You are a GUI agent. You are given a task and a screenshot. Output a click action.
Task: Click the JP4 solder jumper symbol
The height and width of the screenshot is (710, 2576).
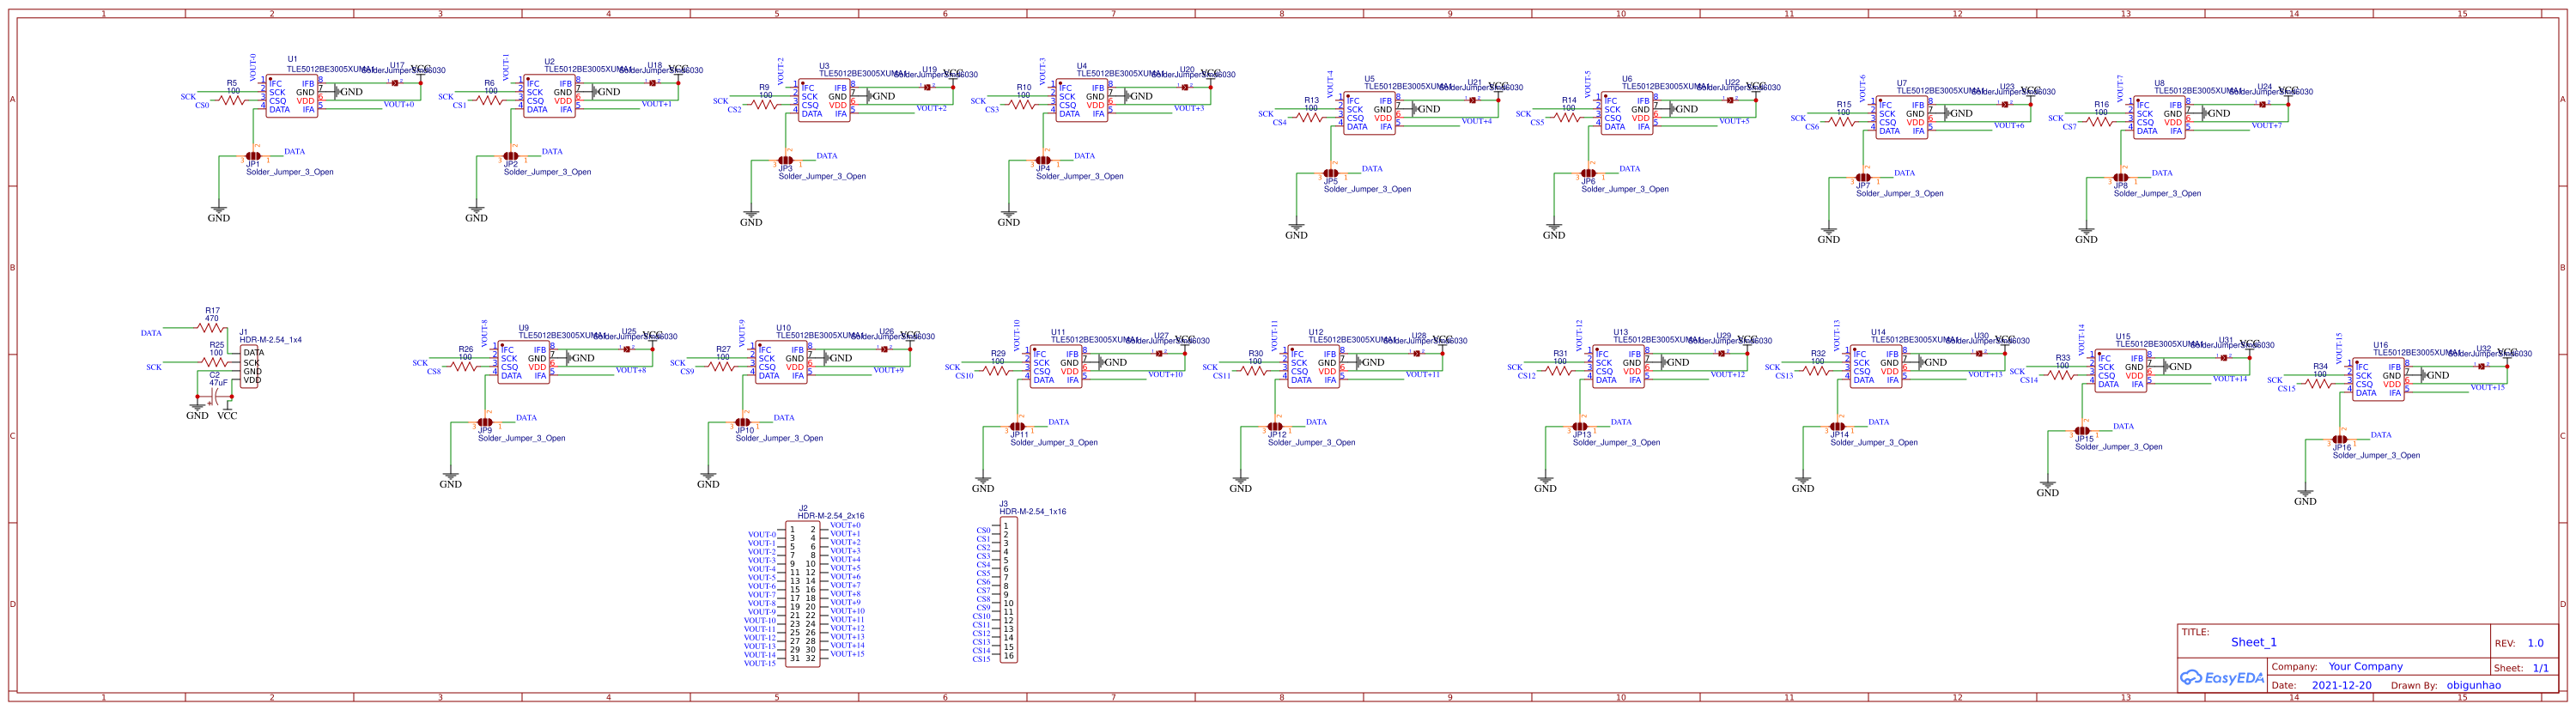pos(1043,160)
